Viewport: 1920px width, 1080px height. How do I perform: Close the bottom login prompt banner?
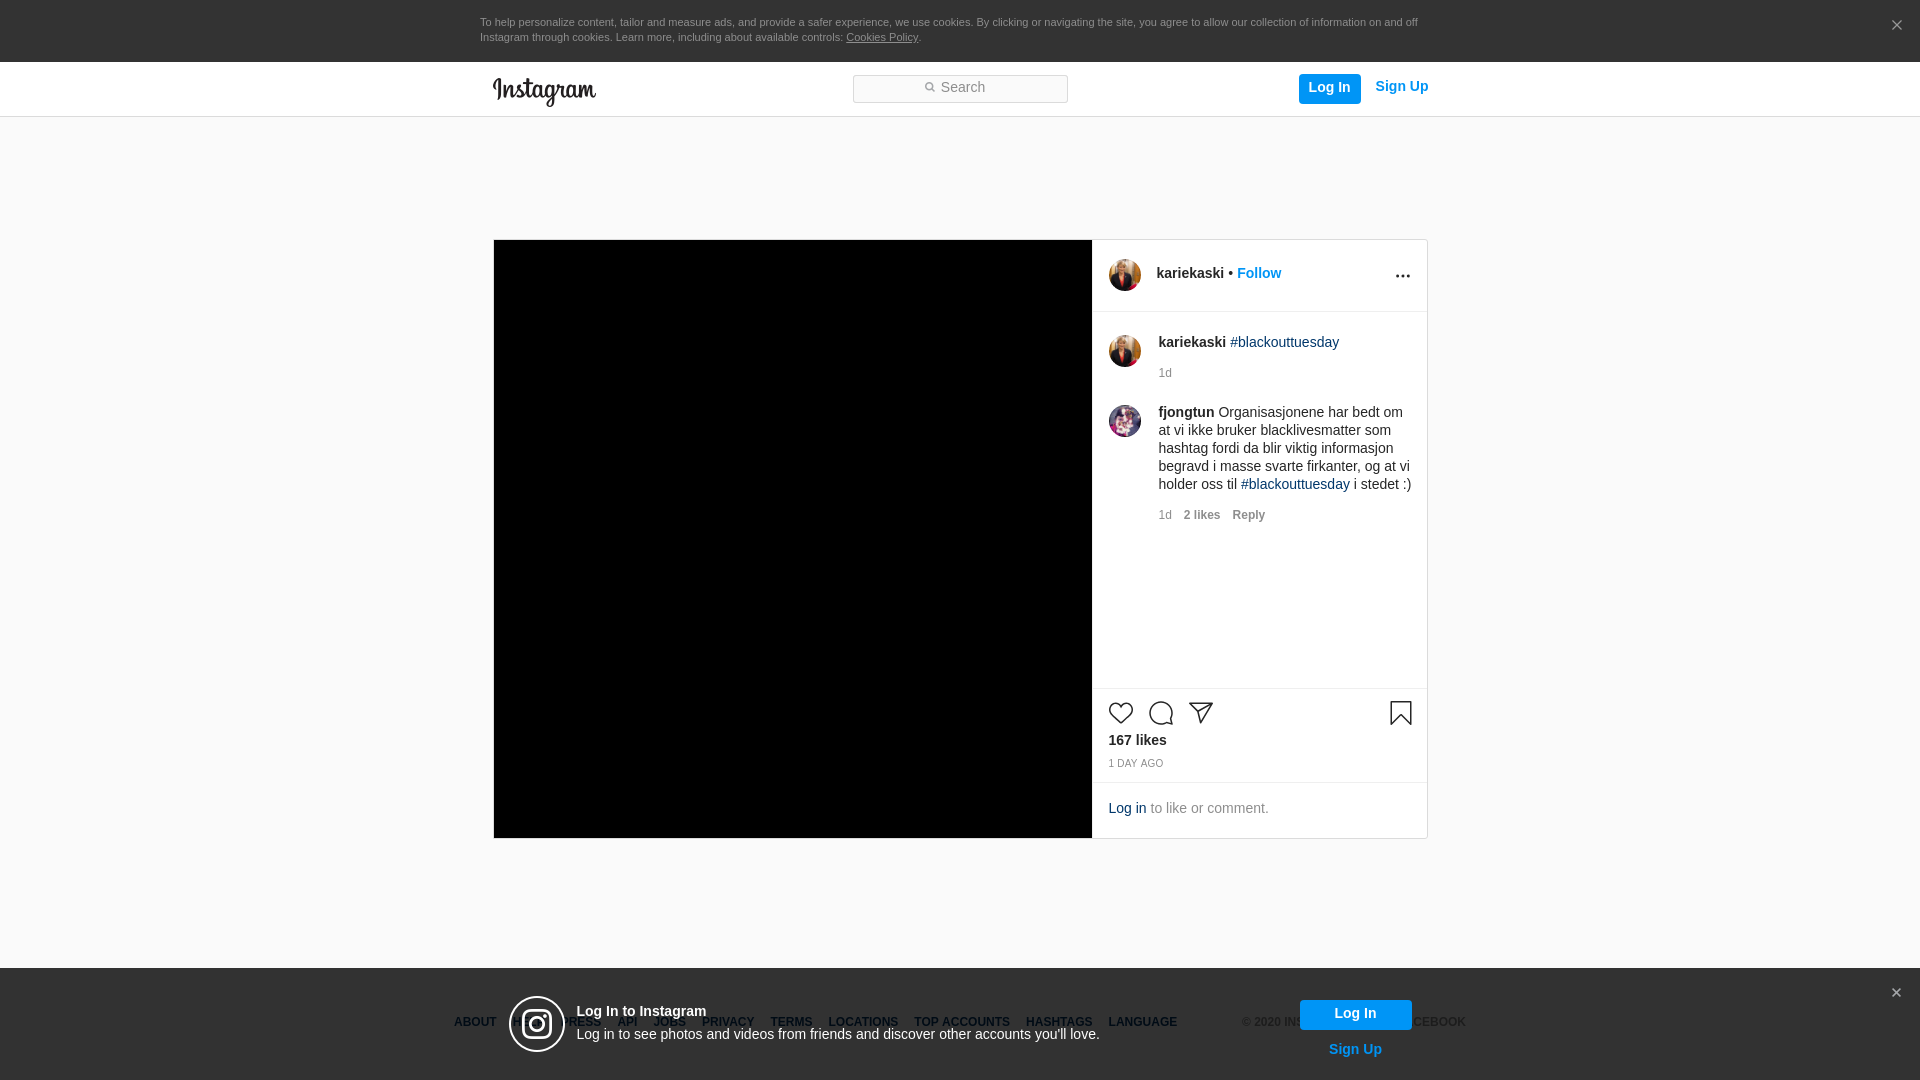point(1895,993)
